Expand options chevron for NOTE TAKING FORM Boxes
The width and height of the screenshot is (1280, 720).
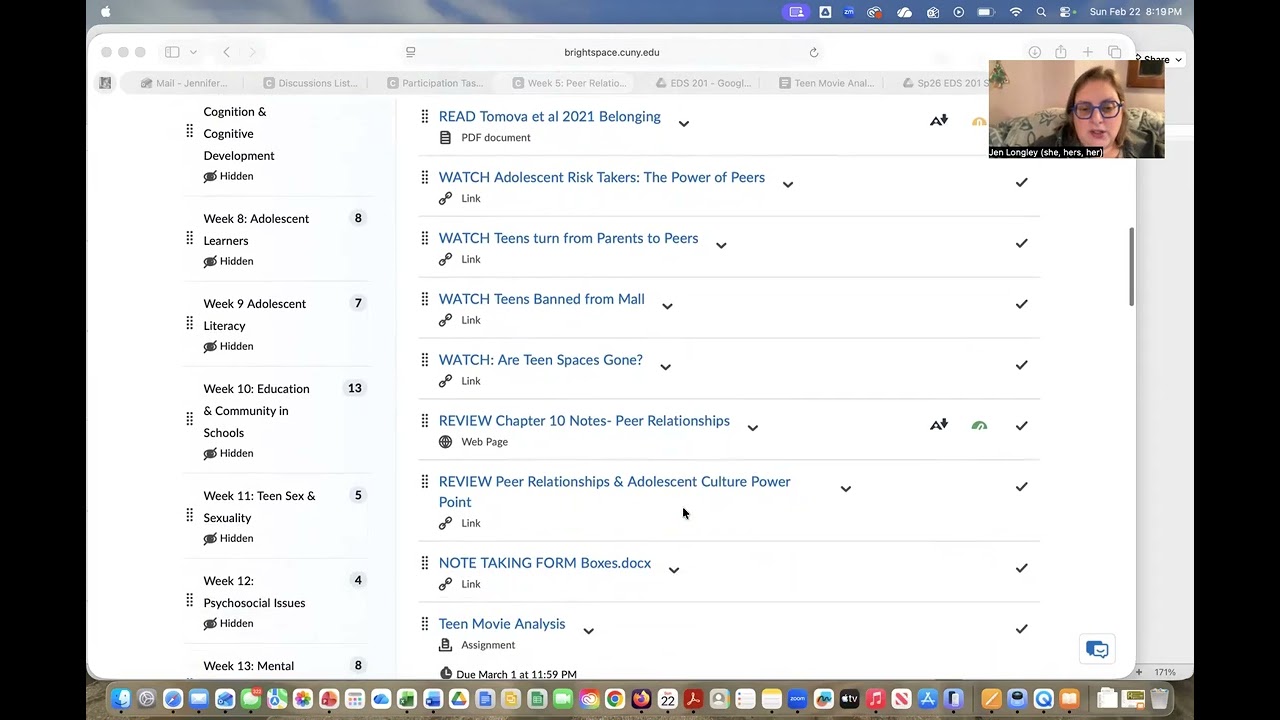pos(674,571)
